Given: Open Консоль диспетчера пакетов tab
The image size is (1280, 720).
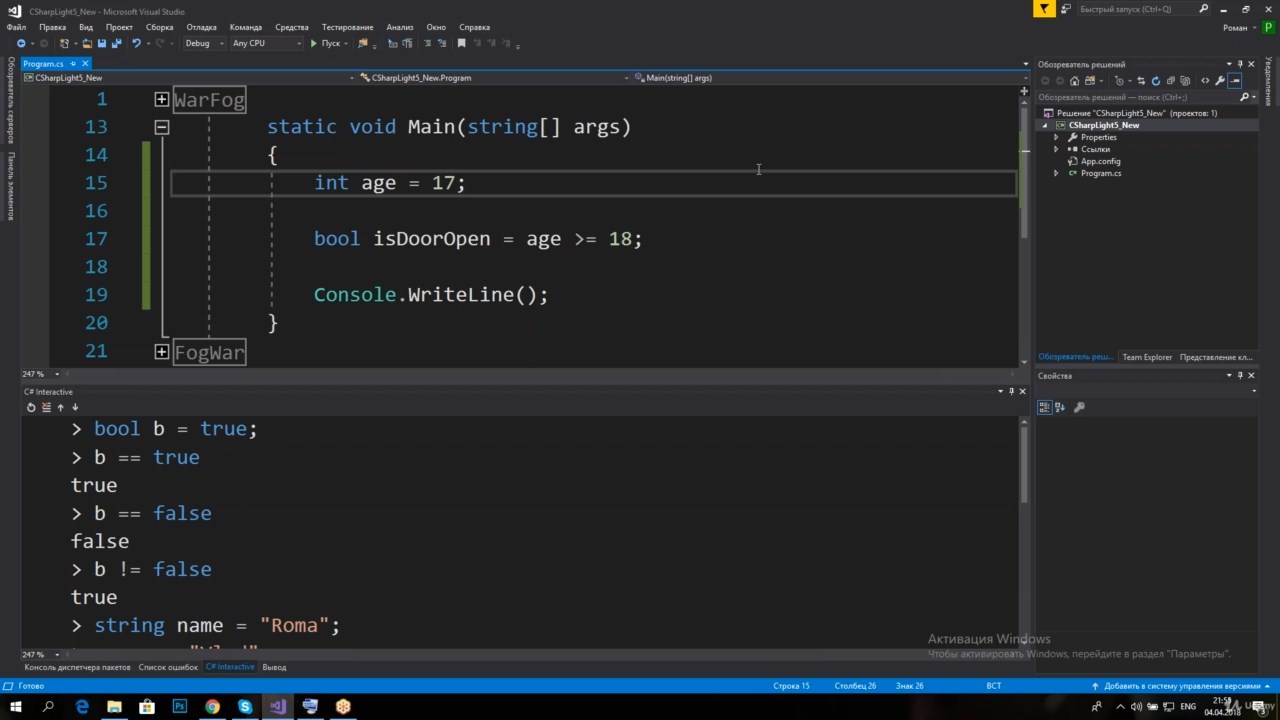Looking at the screenshot, I should point(77,667).
